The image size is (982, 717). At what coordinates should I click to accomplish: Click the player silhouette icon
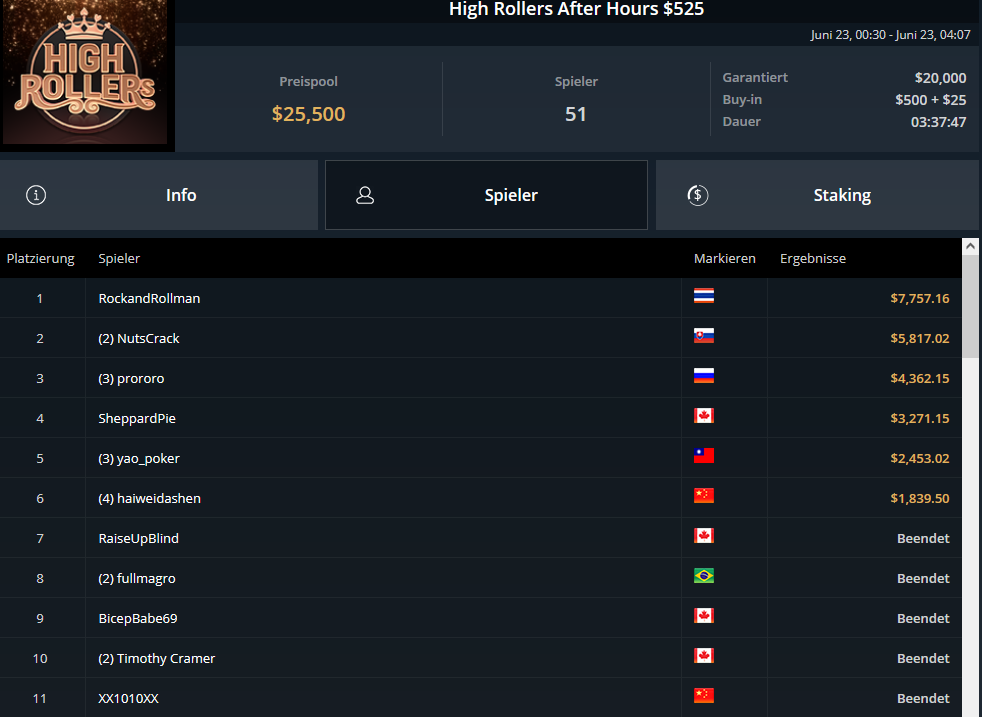click(365, 195)
